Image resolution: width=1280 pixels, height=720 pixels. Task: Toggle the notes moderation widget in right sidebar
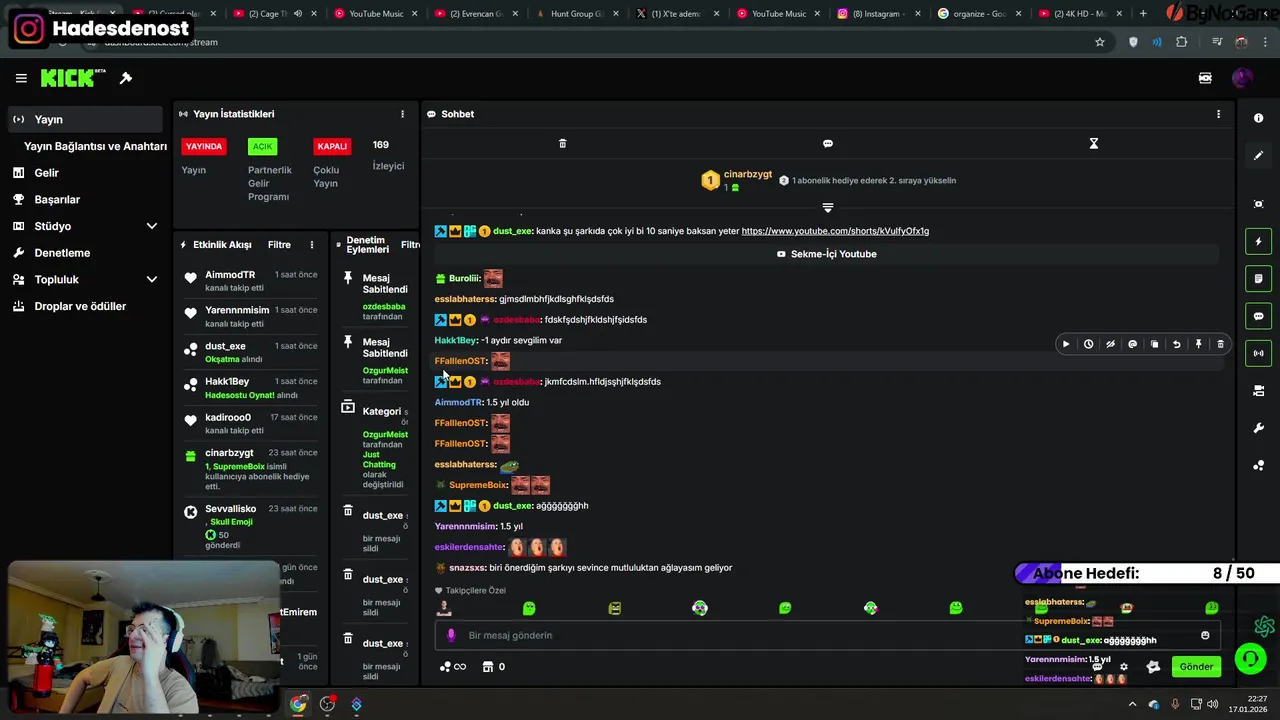(1258, 278)
